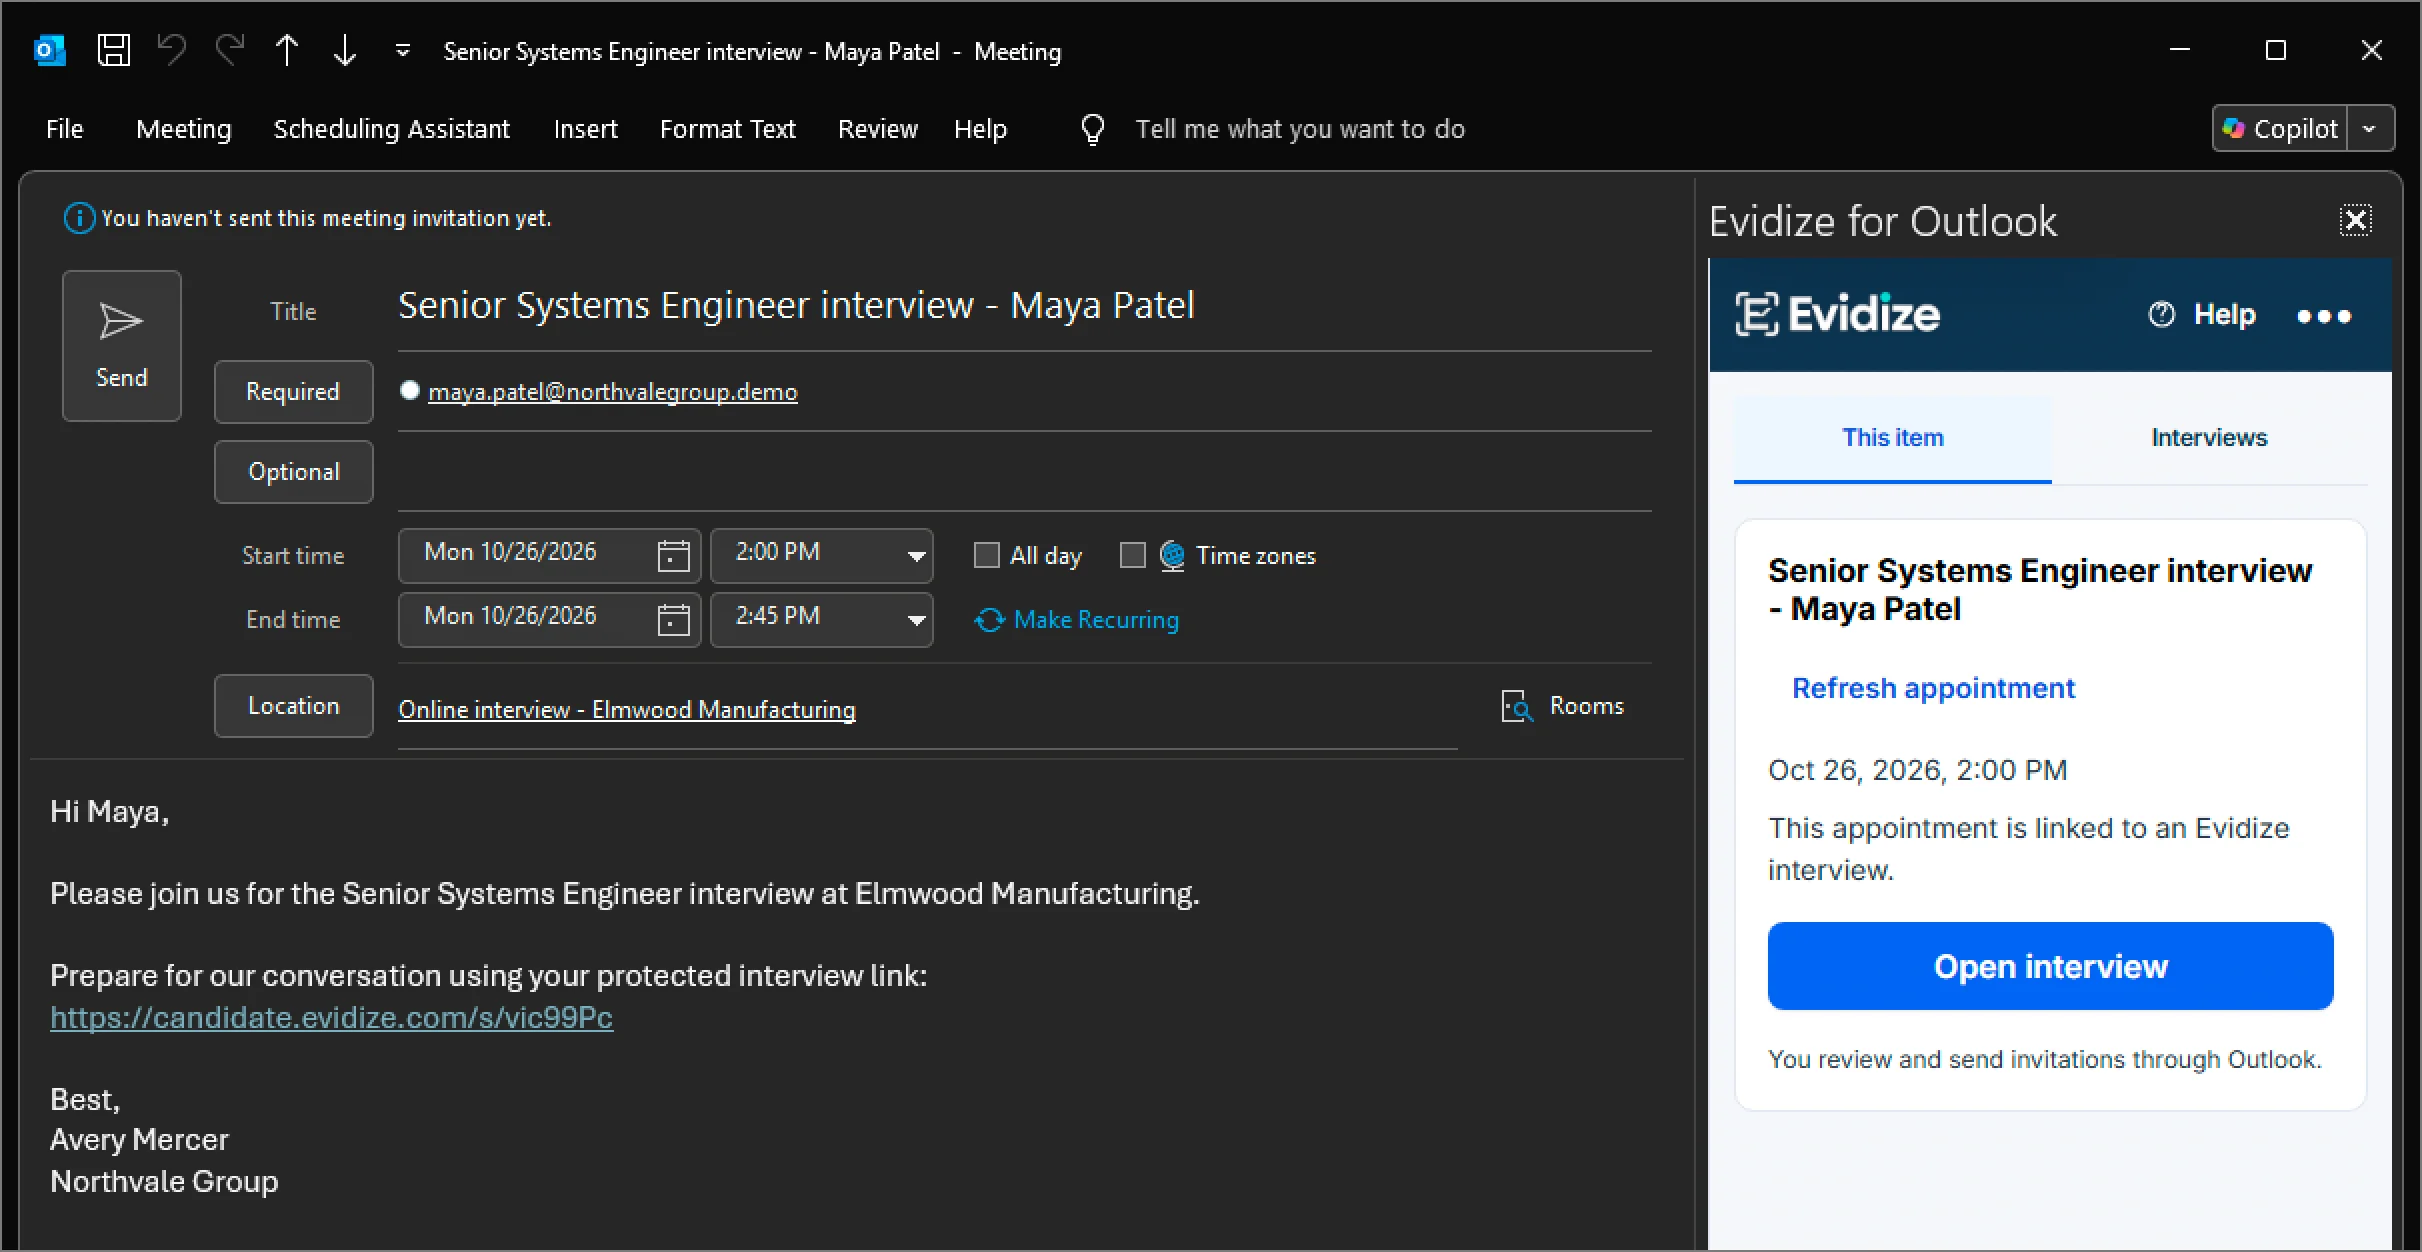
Task: Click the Rooms finder icon
Action: pos(1517,706)
